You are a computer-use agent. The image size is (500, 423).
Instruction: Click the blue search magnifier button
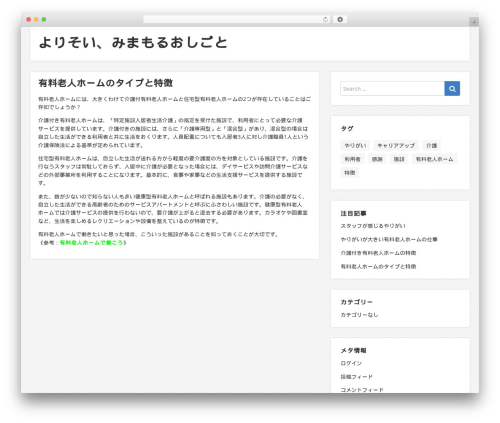tap(452, 89)
